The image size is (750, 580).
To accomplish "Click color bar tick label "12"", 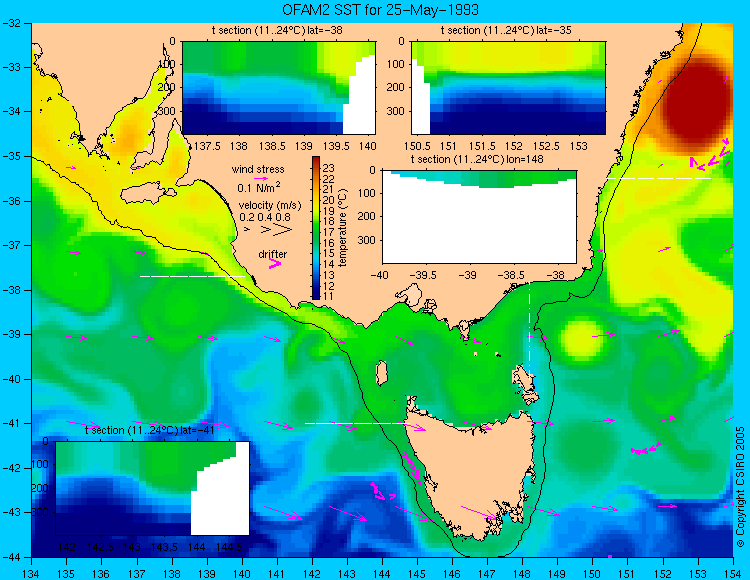I will point(329,286).
